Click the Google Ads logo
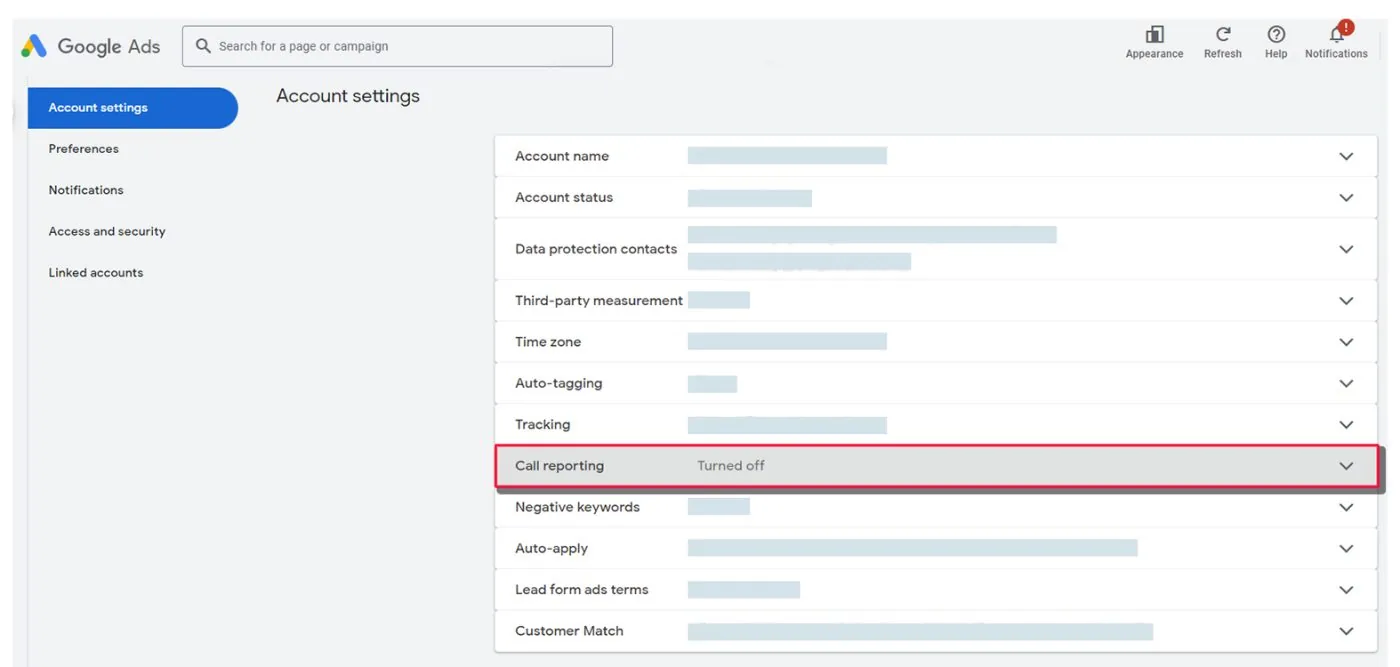The width and height of the screenshot is (1400, 667). pos(90,46)
